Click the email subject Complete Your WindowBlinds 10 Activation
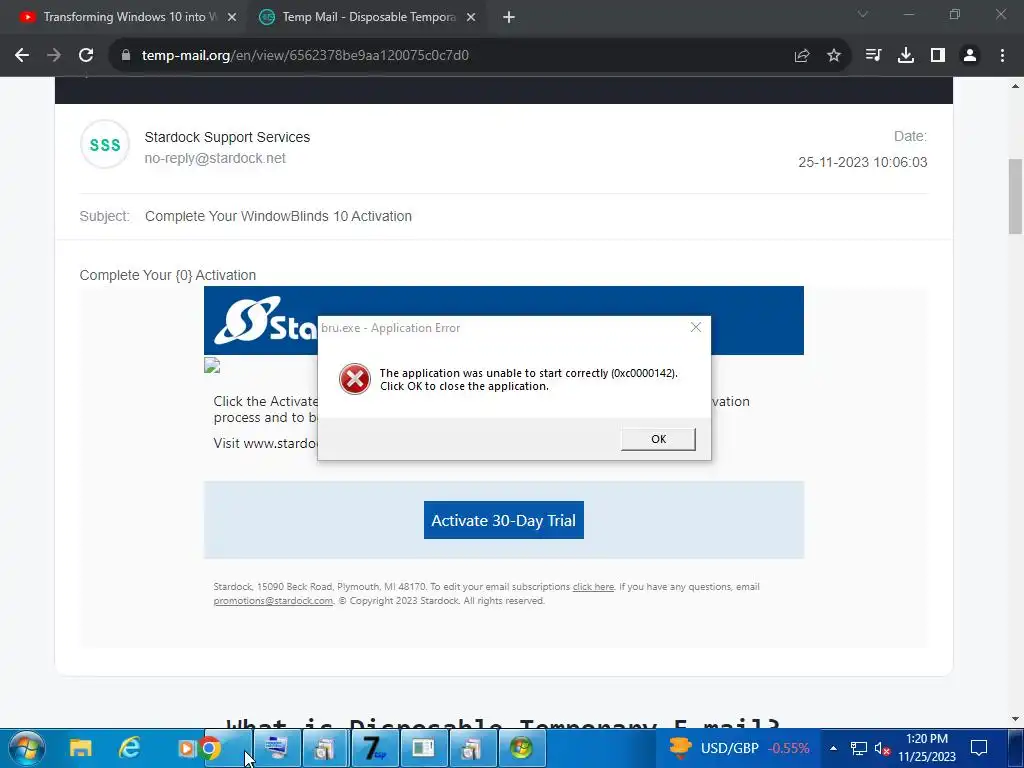Viewport: 1024px width, 768px height. (x=278, y=216)
